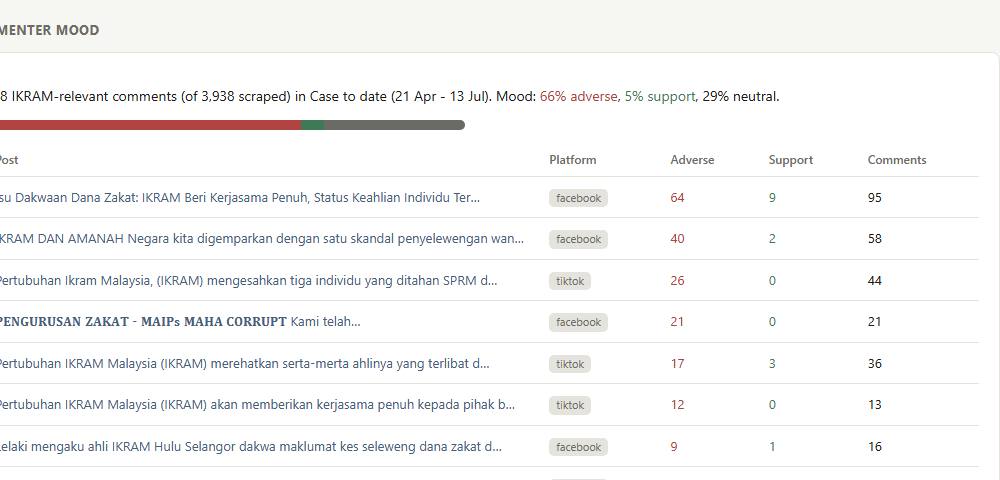Image resolution: width=1000 pixels, height=480 pixels.
Task: Click the Comments column header
Action: click(x=897, y=160)
